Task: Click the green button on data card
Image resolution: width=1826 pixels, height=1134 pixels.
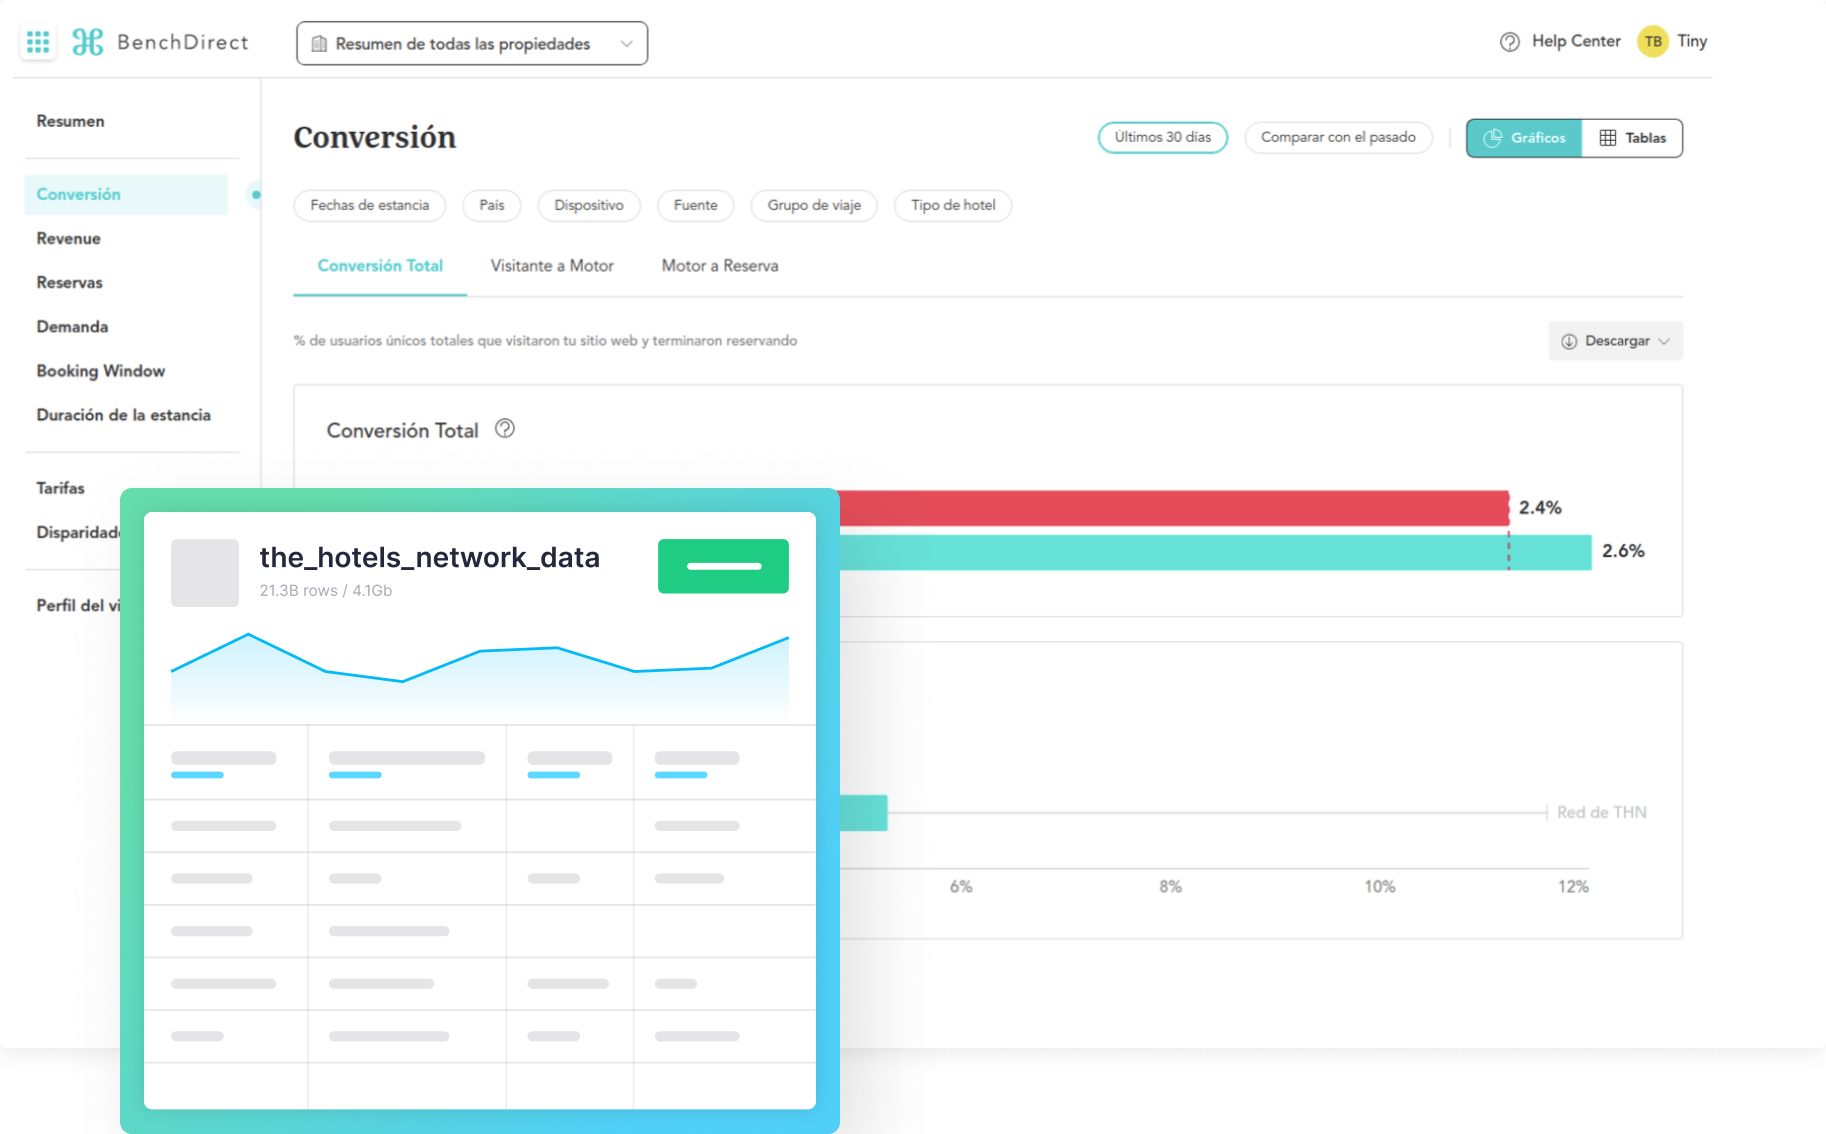Action: [723, 566]
